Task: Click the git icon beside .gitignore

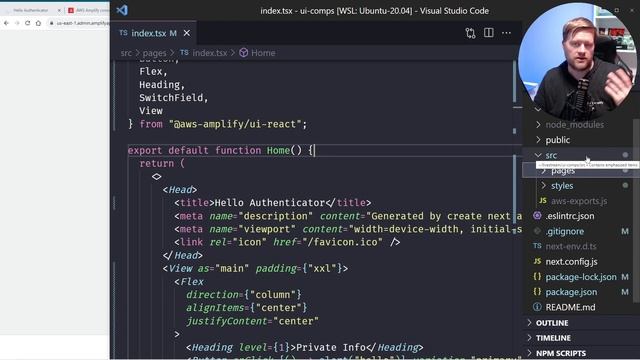Action: [x=537, y=231]
